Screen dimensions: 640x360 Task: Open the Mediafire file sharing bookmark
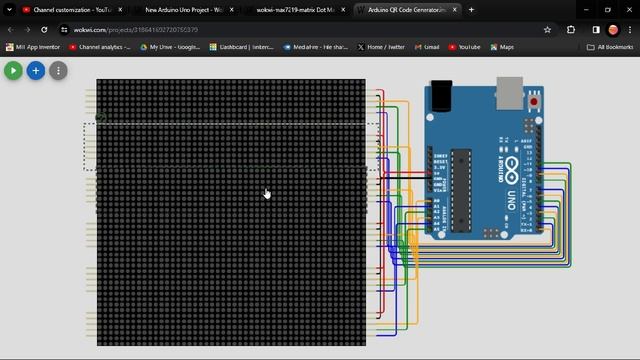pos(316,47)
